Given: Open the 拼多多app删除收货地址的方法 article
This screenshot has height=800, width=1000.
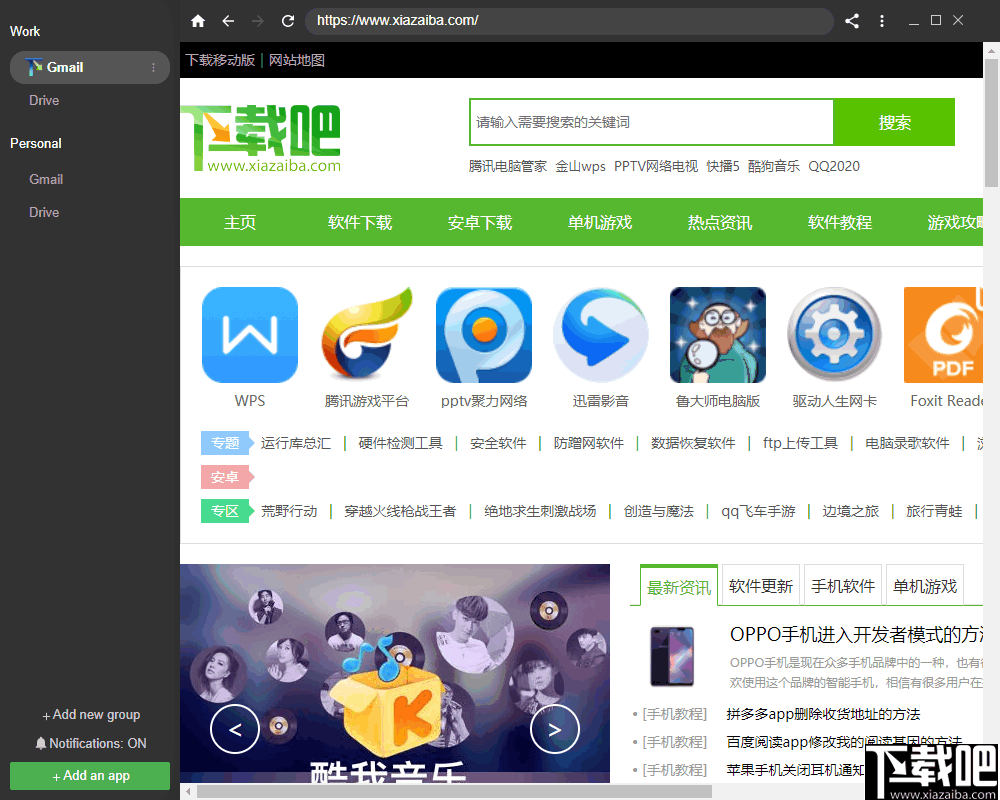Looking at the screenshot, I should (823, 715).
